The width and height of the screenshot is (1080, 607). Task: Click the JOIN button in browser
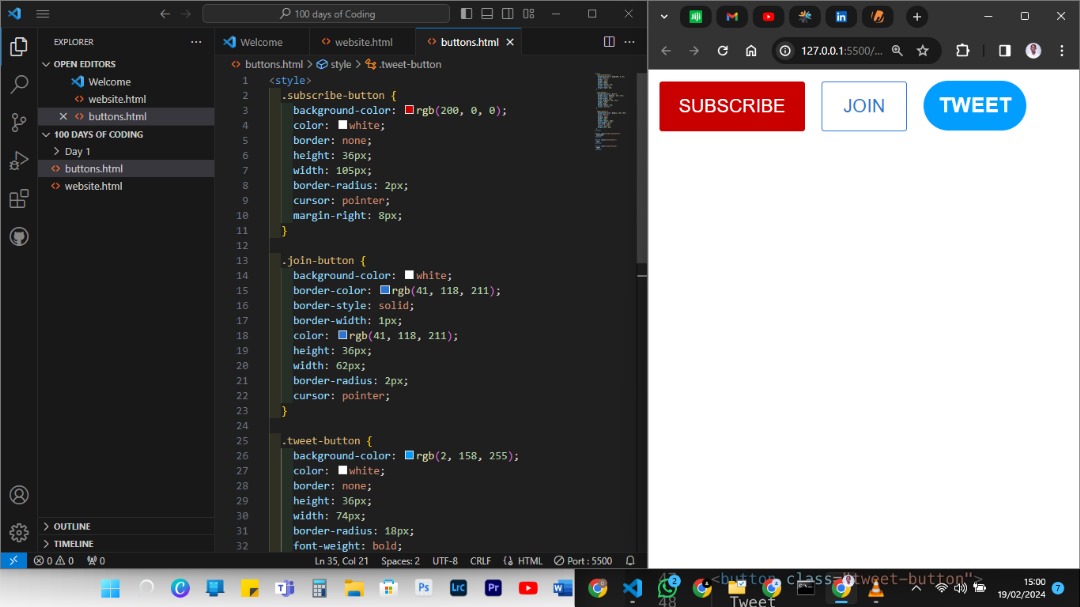(x=864, y=106)
